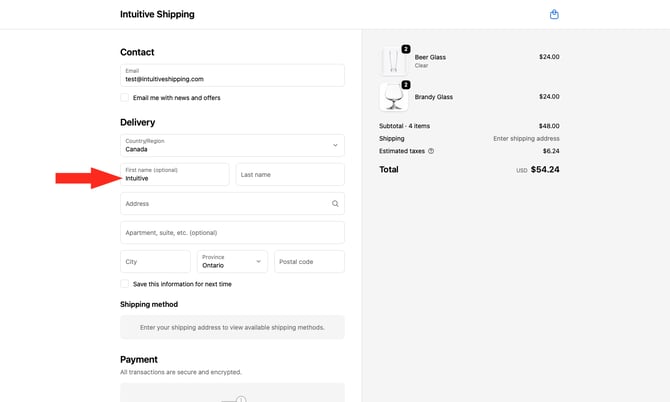Click the Beer Glass quantity badge
Image resolution: width=670 pixels, height=402 pixels.
pos(406,49)
